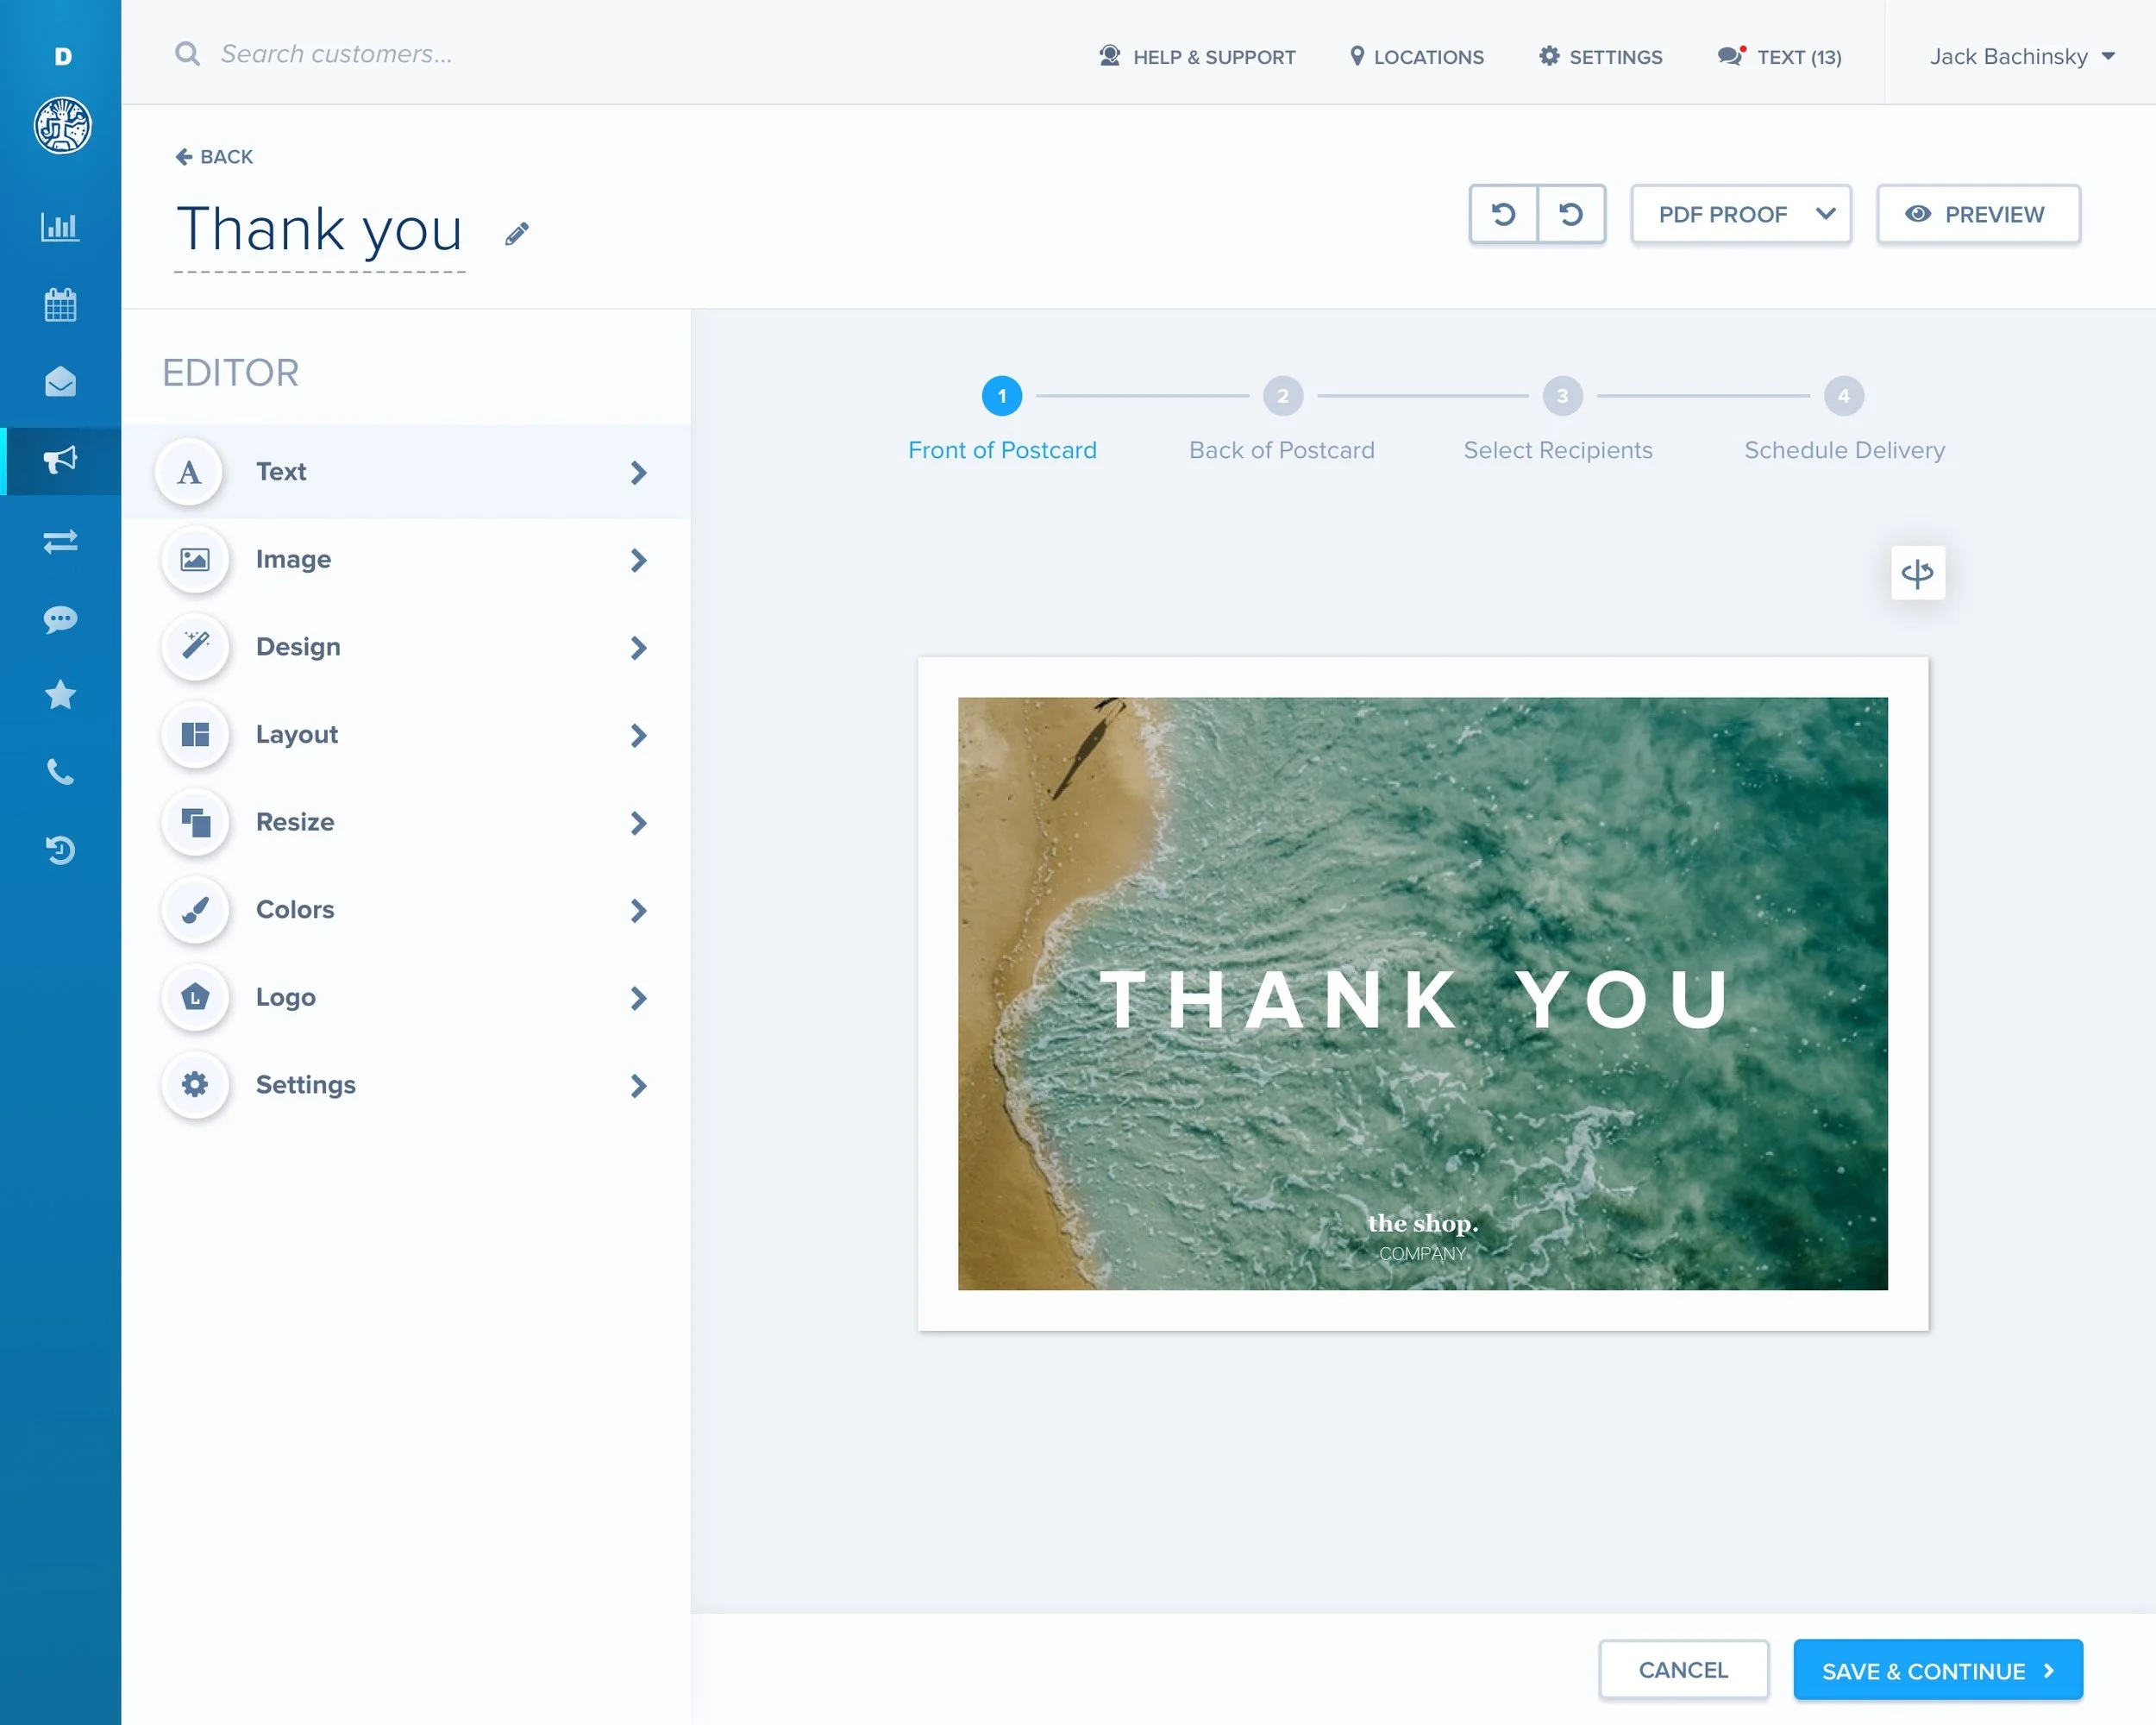This screenshot has width=2156, height=1725.
Task: Click the pencil icon to rename the title
Action: [x=516, y=234]
